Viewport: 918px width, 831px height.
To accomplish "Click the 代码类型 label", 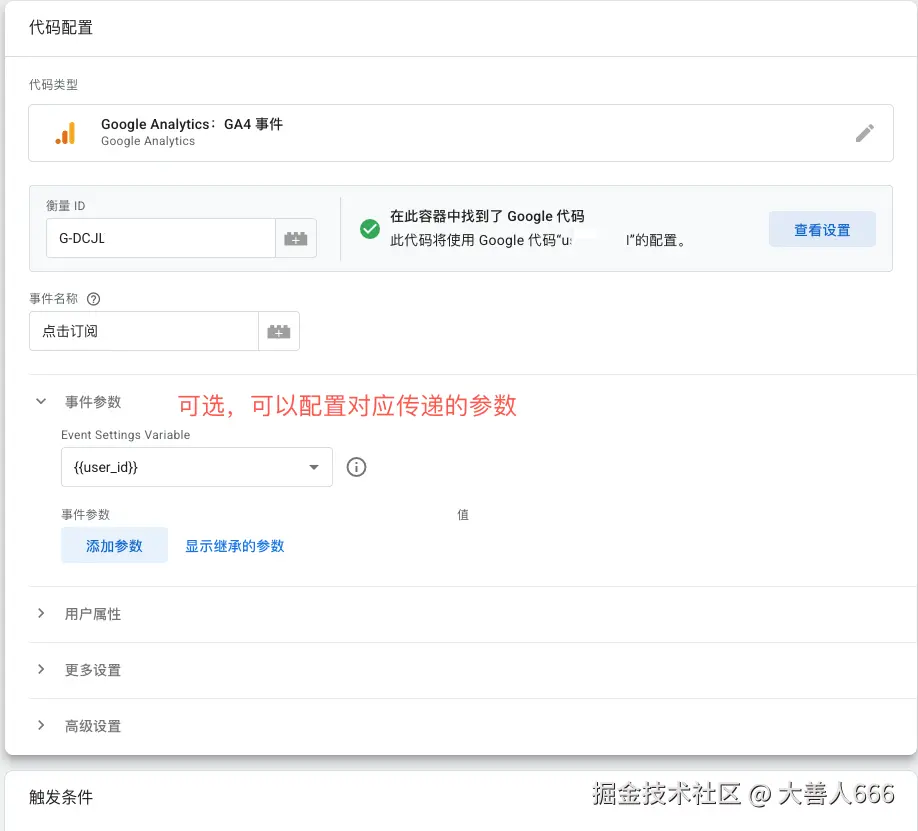I will click(53, 85).
